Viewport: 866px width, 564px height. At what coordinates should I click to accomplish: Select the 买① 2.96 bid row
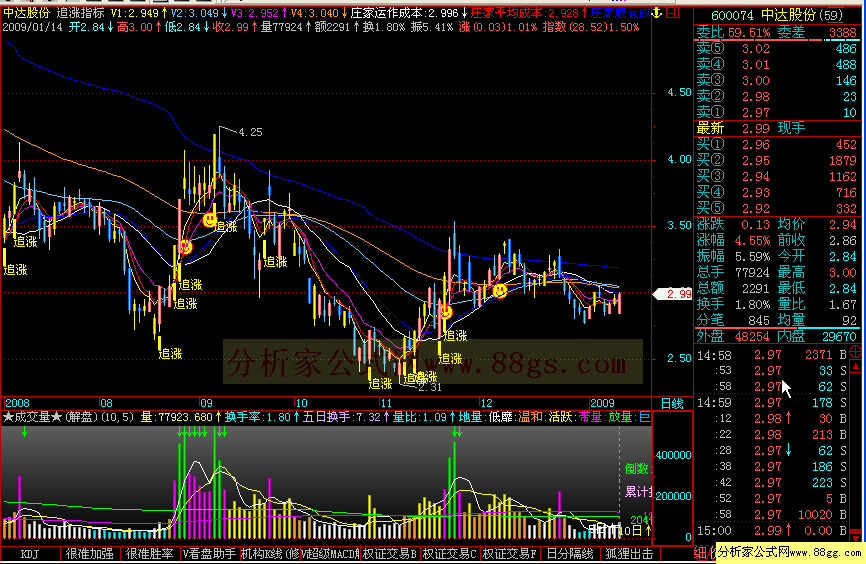(x=777, y=145)
